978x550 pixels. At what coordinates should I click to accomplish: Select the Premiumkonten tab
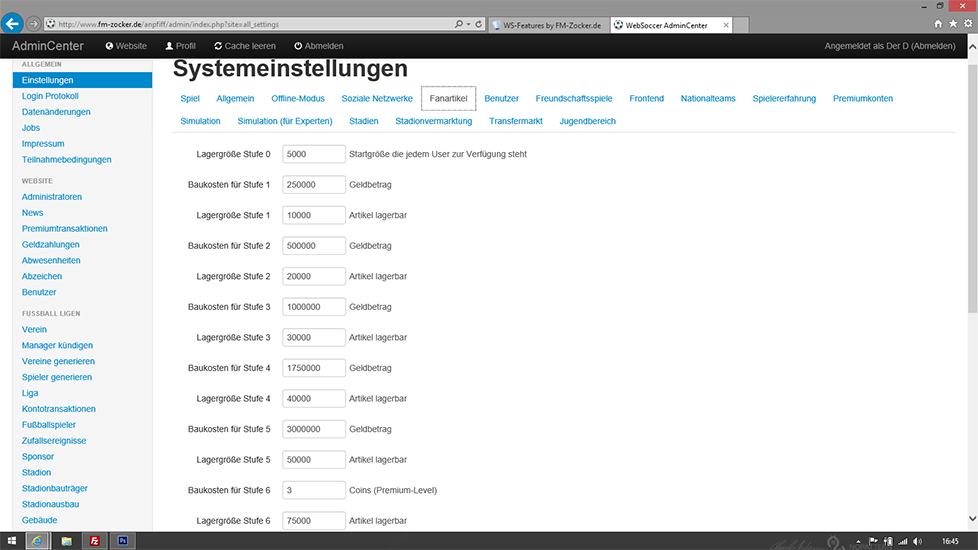point(863,99)
